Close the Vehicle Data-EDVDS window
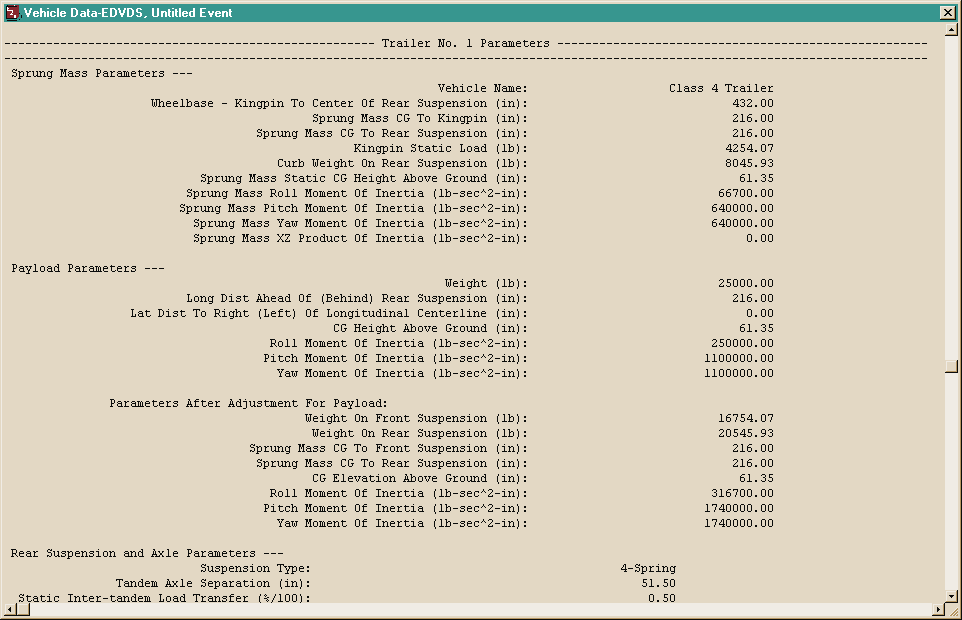Image resolution: width=962 pixels, height=620 pixels. click(947, 12)
